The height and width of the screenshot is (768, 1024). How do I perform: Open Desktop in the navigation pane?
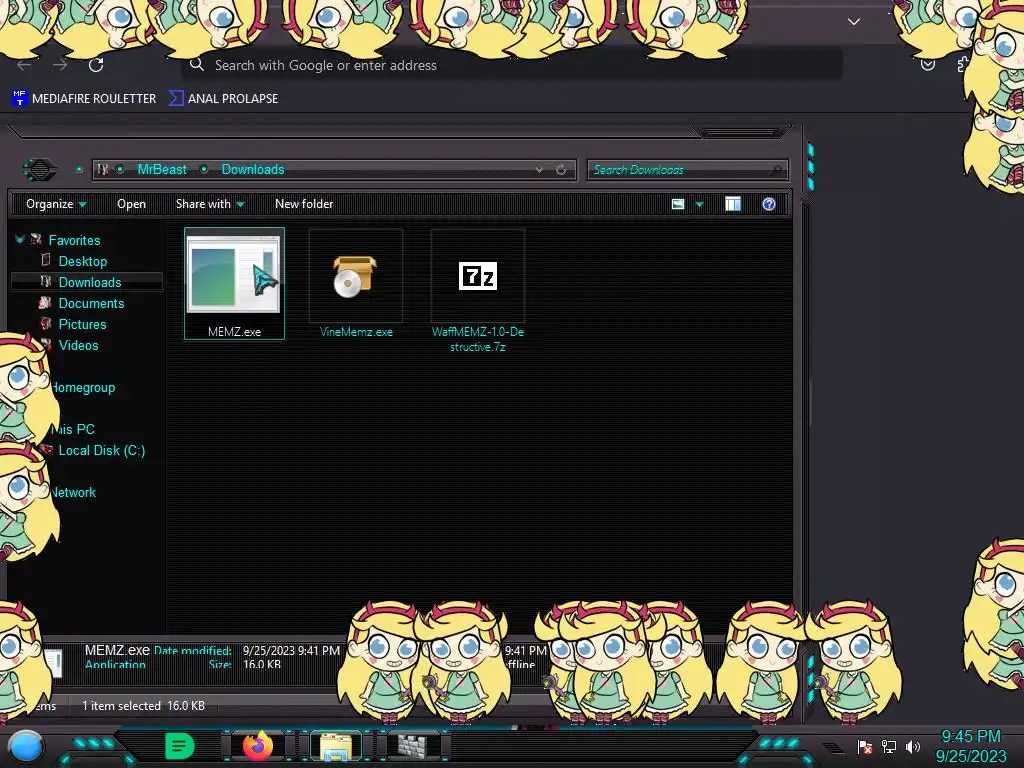tap(83, 261)
